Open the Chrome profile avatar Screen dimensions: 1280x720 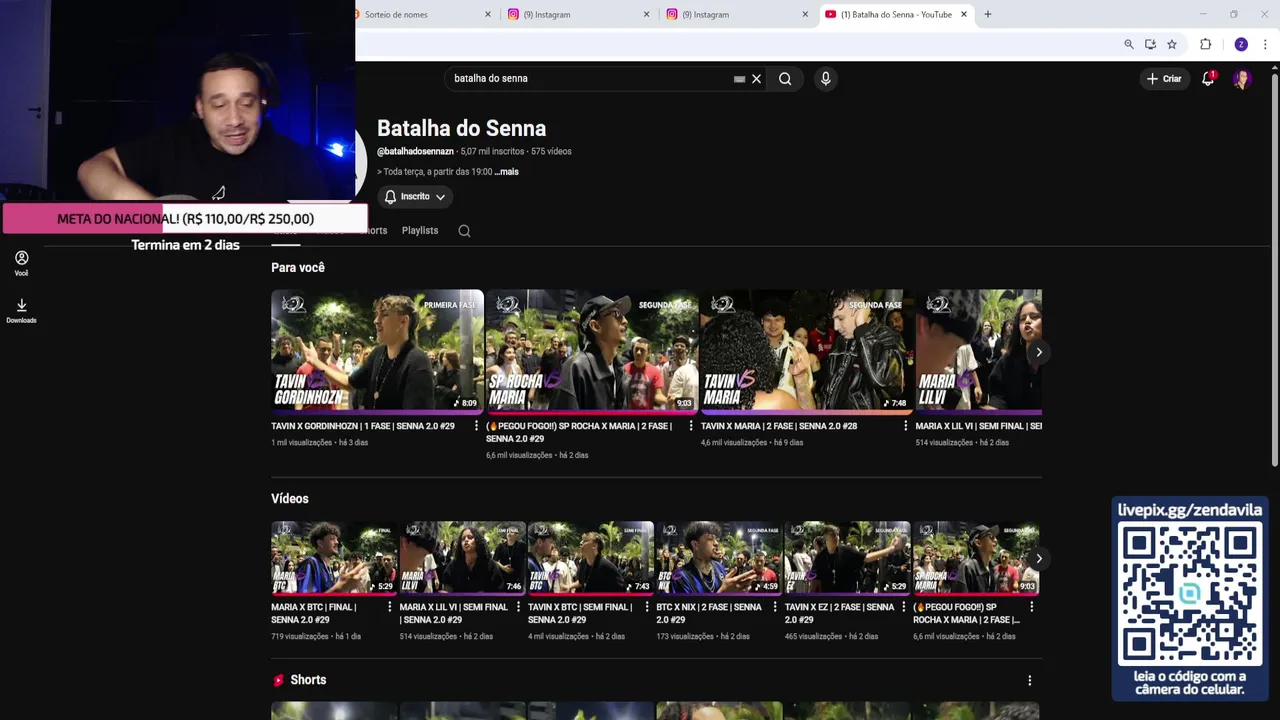click(x=1241, y=44)
